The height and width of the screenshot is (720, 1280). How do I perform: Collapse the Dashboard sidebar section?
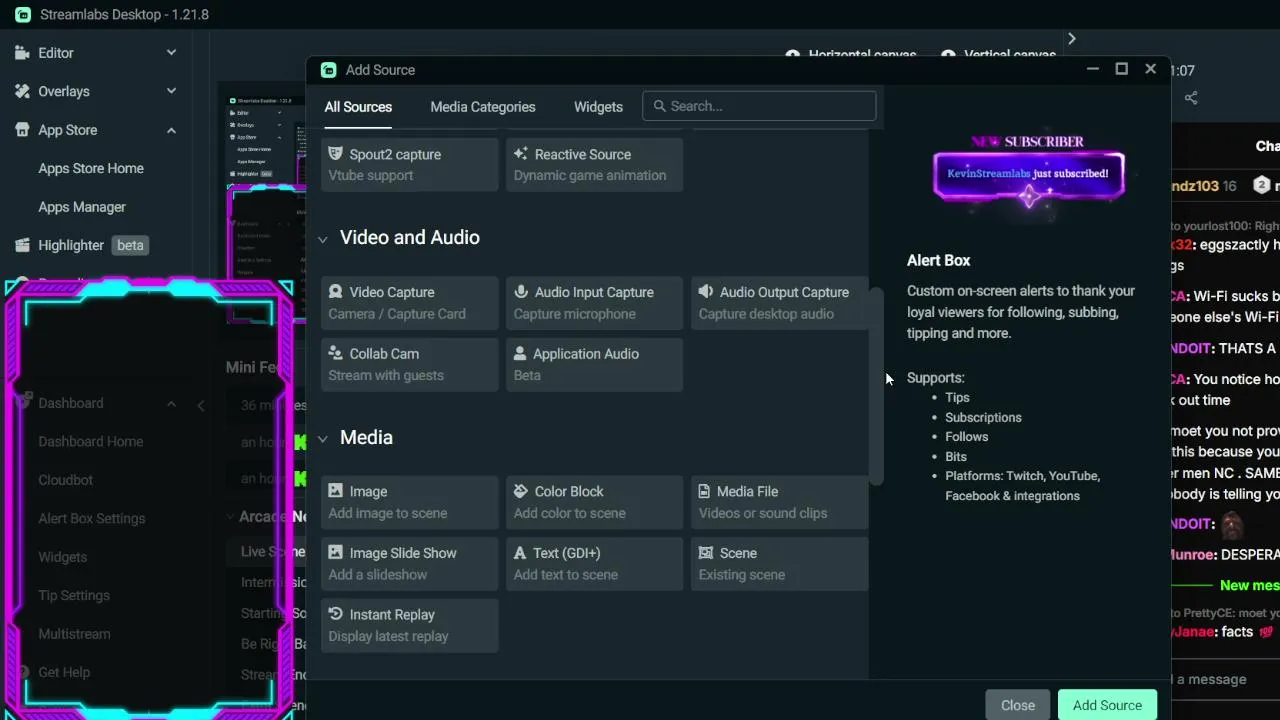click(171, 404)
